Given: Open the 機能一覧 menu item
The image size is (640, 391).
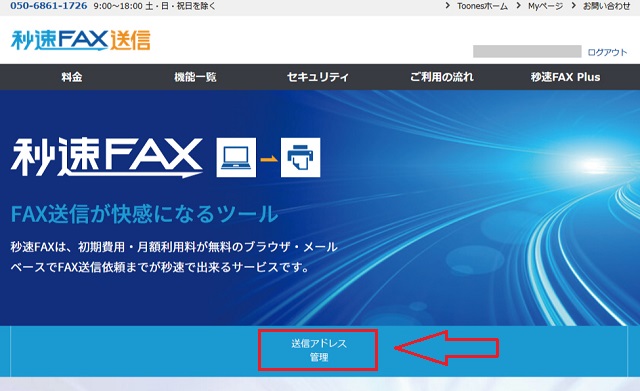Looking at the screenshot, I should 195,77.
